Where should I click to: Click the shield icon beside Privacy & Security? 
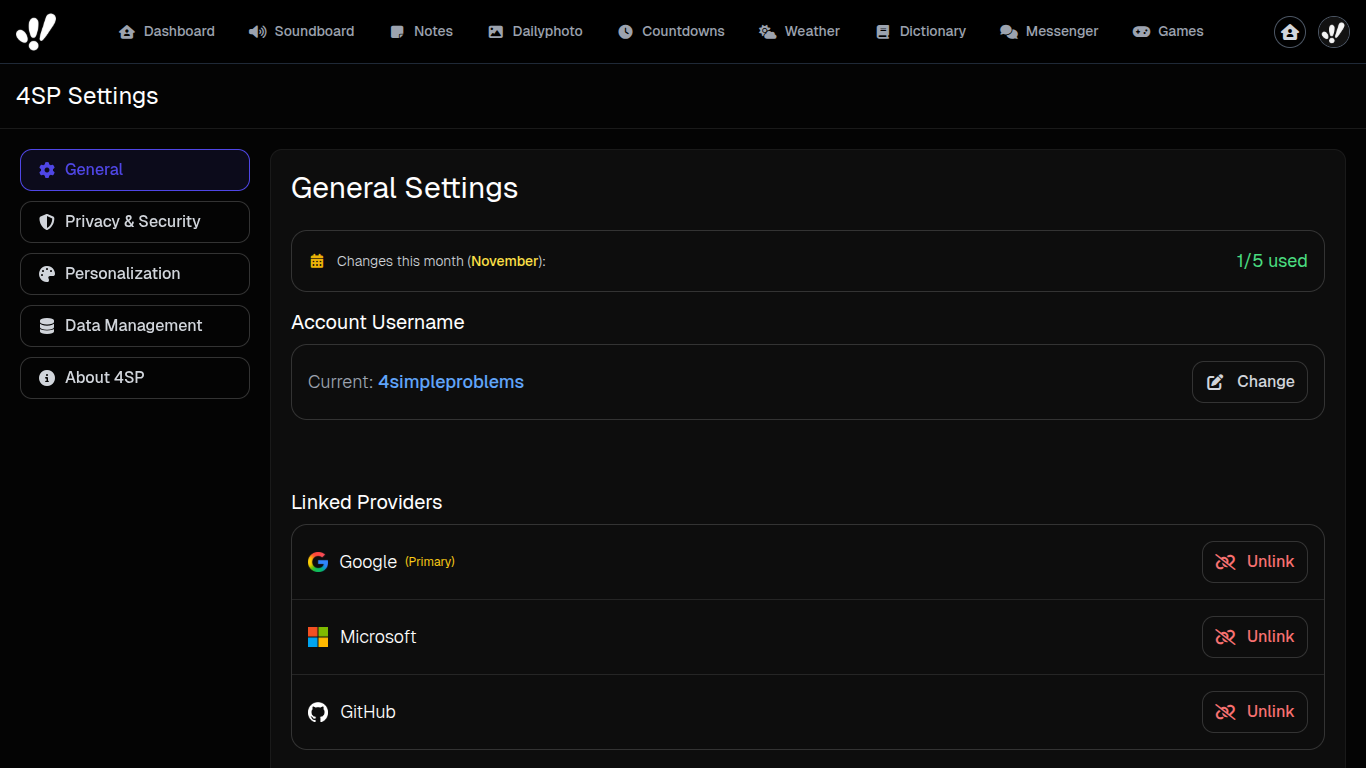click(47, 221)
